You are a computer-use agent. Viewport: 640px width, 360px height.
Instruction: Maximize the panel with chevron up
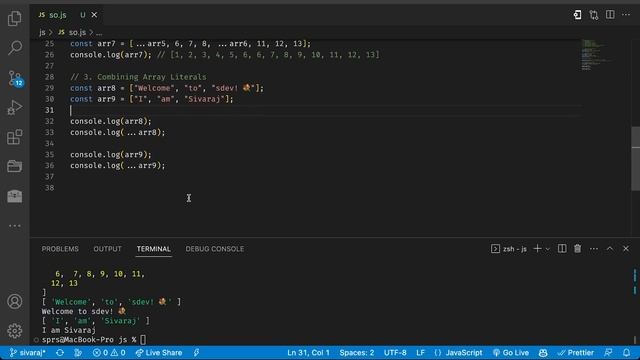pyautogui.click(x=610, y=249)
